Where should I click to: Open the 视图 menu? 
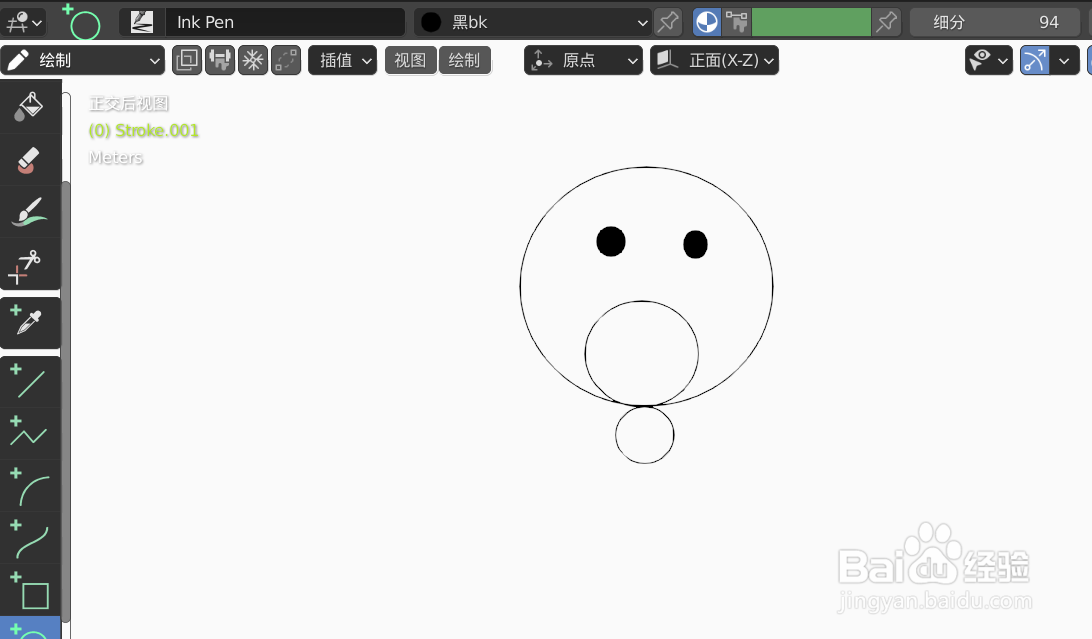pos(410,61)
